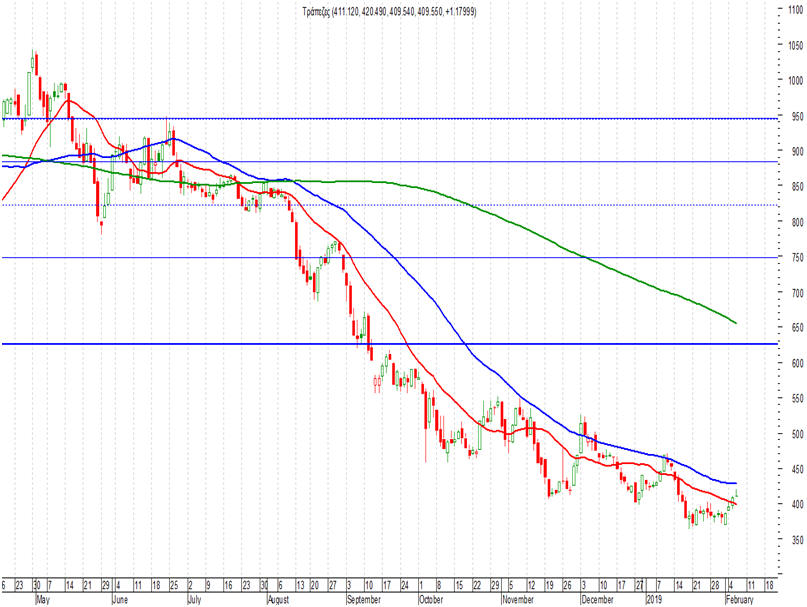The image size is (807, 607).
Task: Click date tick 5 on time axis
Action: 511,585
